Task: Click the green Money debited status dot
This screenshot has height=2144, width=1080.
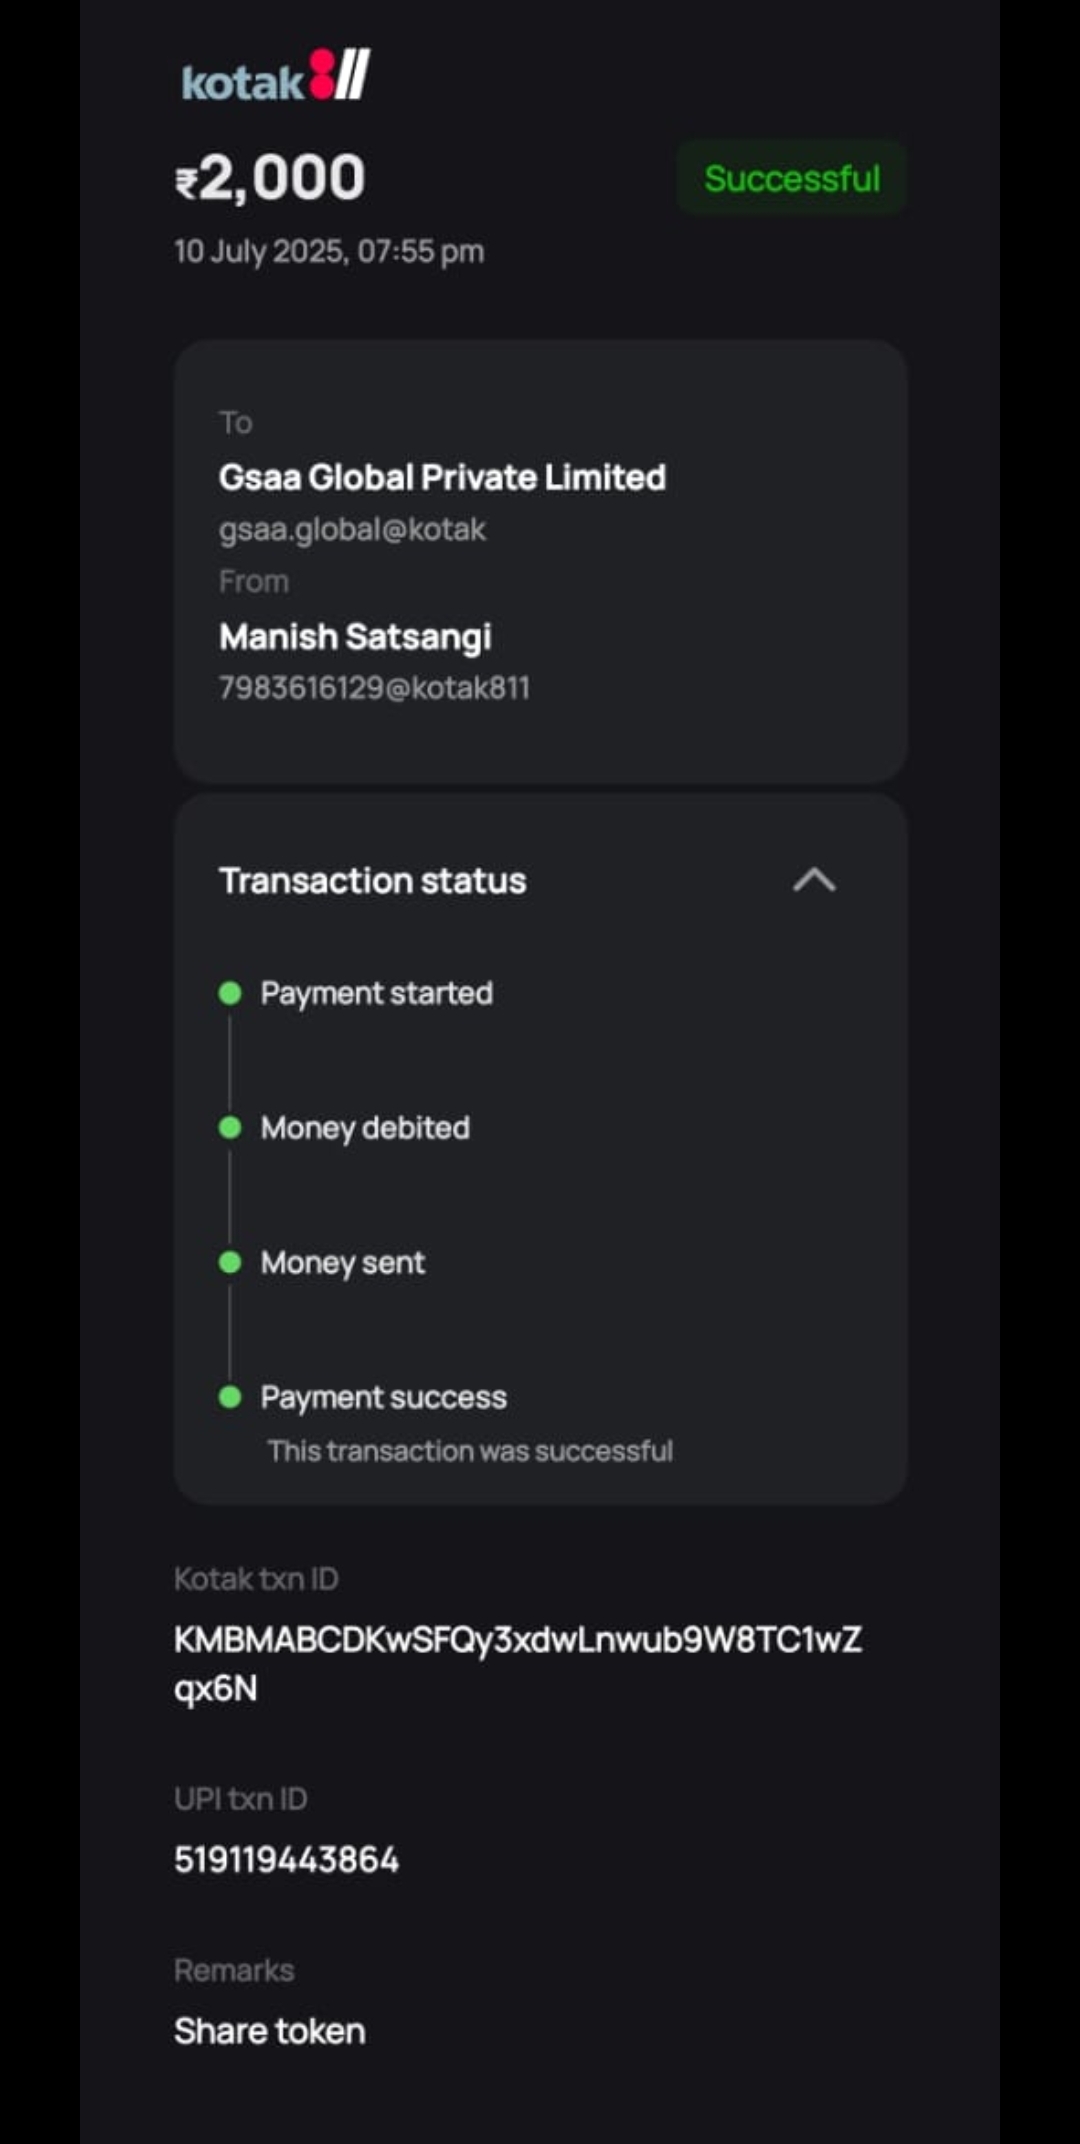Action: tap(230, 1128)
